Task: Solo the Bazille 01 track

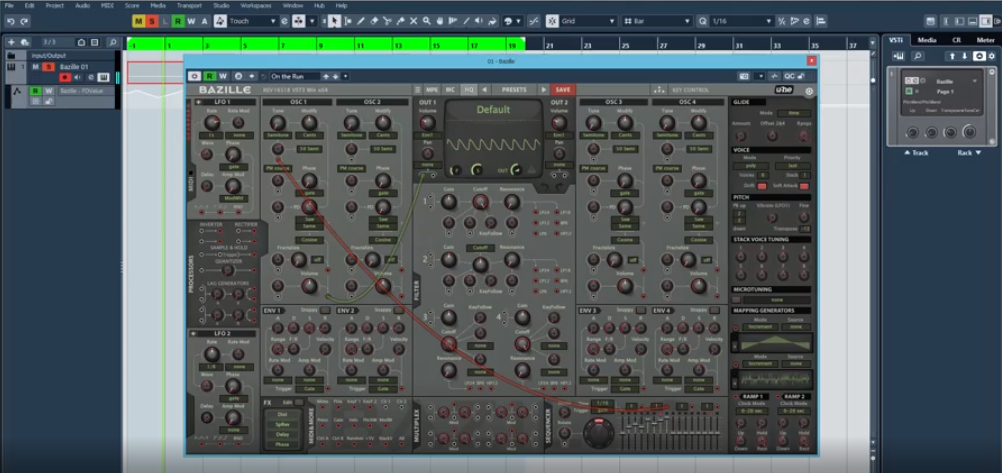Action: [x=47, y=66]
